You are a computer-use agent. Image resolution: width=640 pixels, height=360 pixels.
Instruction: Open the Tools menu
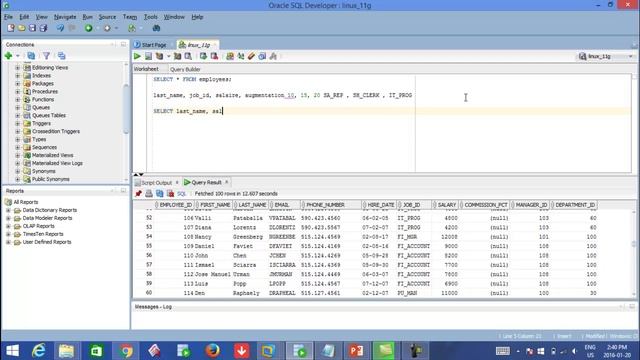(151, 17)
